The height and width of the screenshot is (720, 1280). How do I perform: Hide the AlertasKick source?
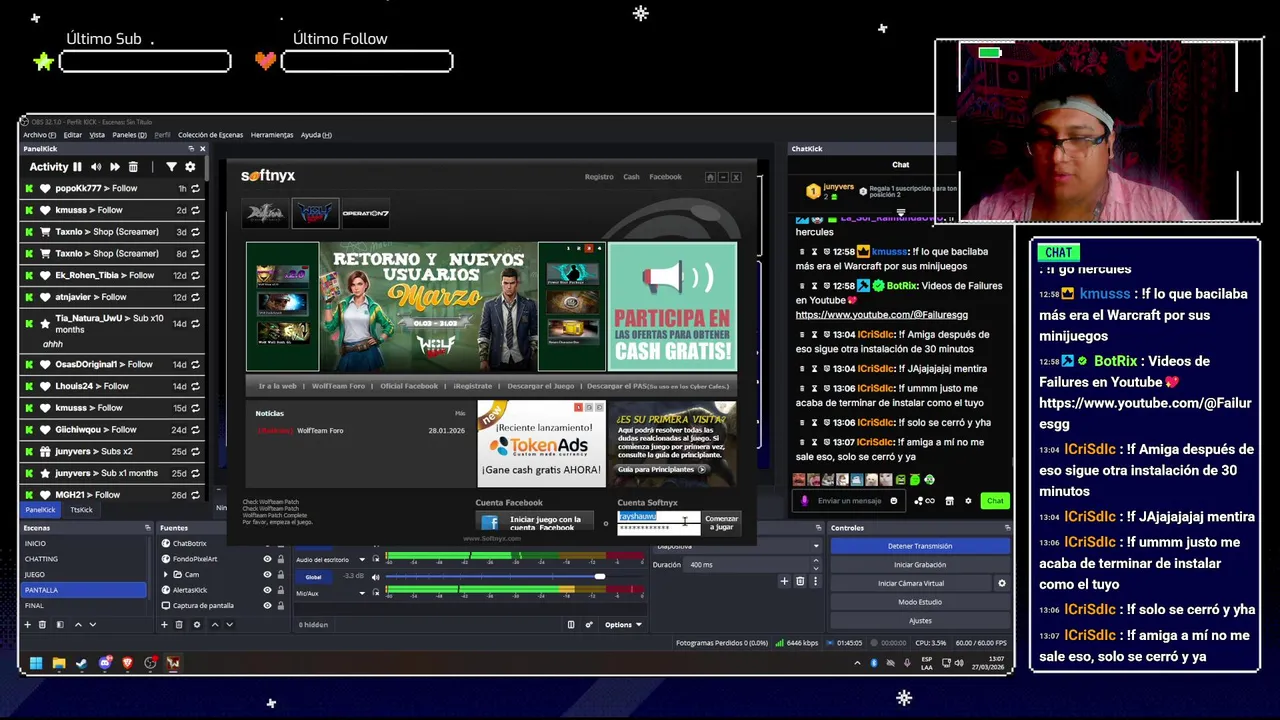click(x=267, y=590)
